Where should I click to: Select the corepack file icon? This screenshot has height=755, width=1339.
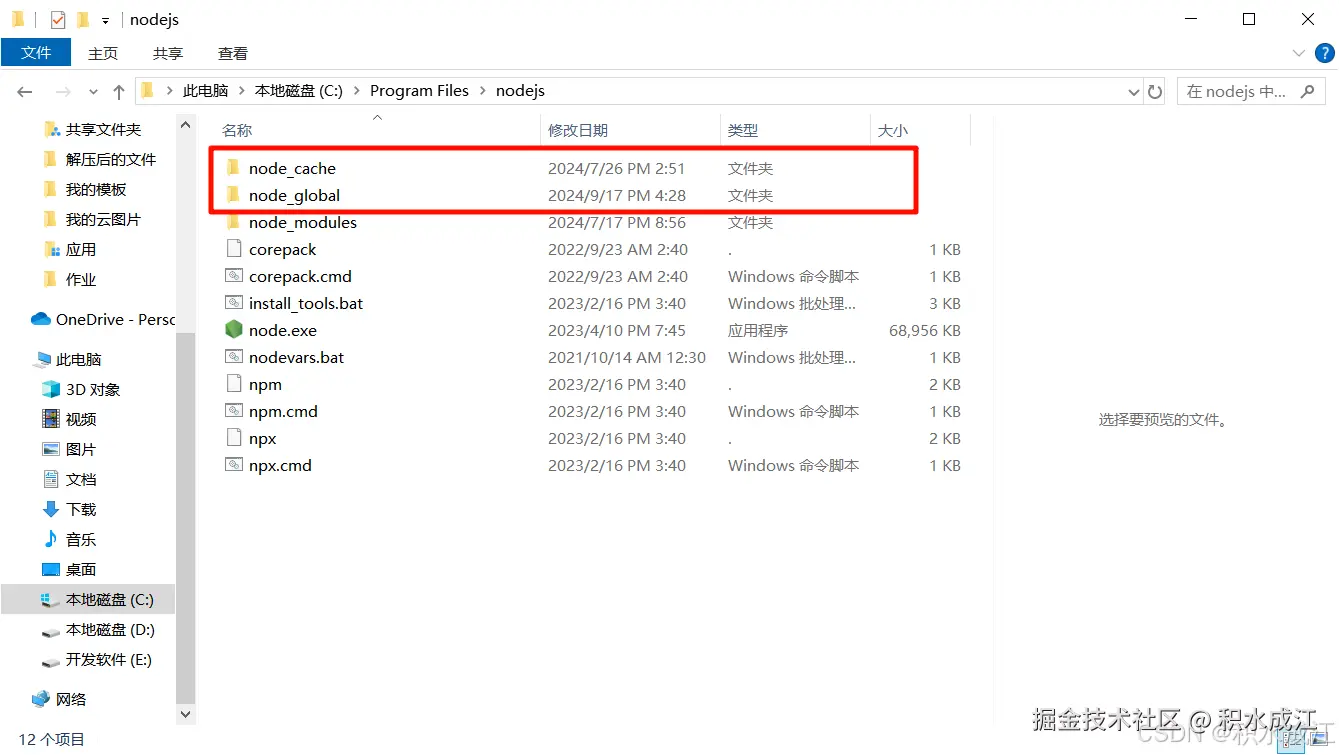[x=233, y=249]
